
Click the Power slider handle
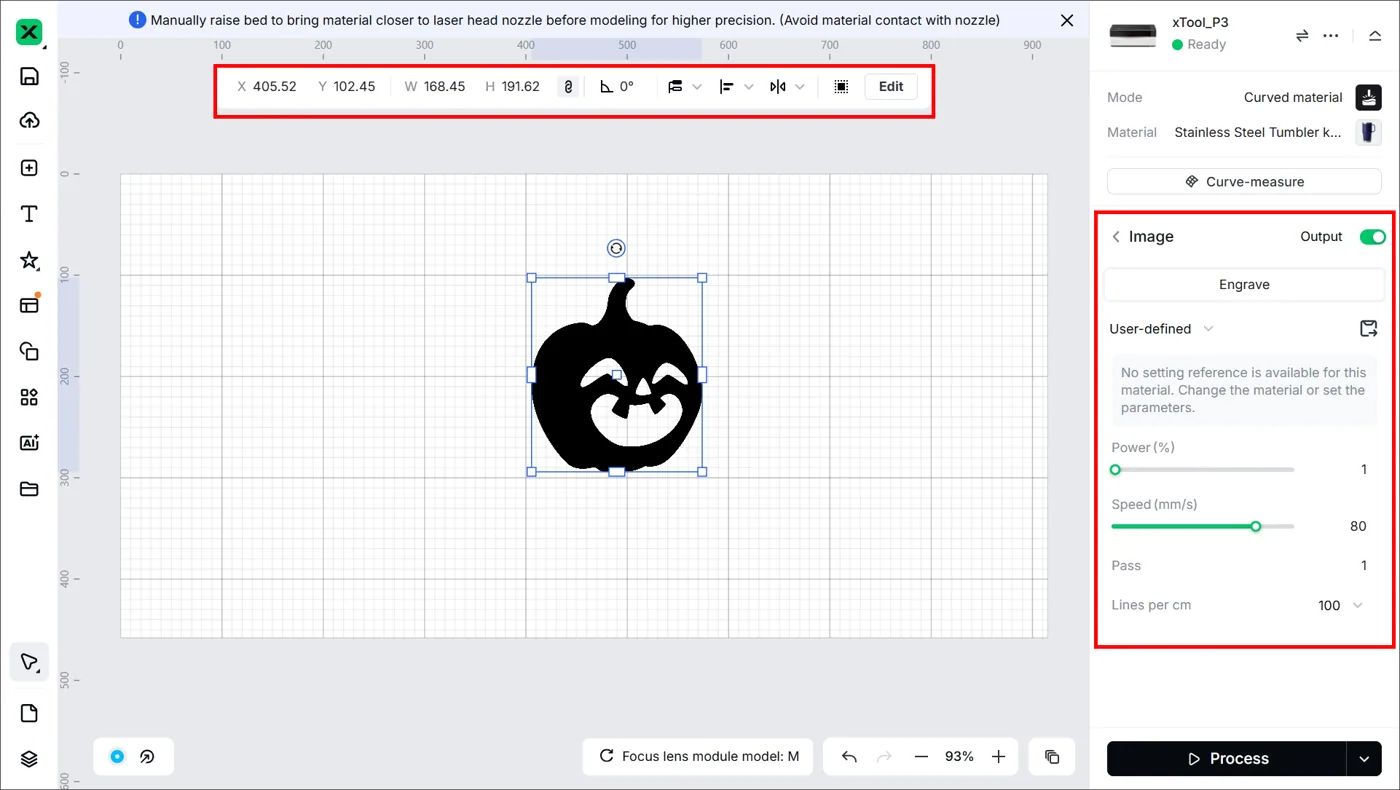click(x=1115, y=470)
